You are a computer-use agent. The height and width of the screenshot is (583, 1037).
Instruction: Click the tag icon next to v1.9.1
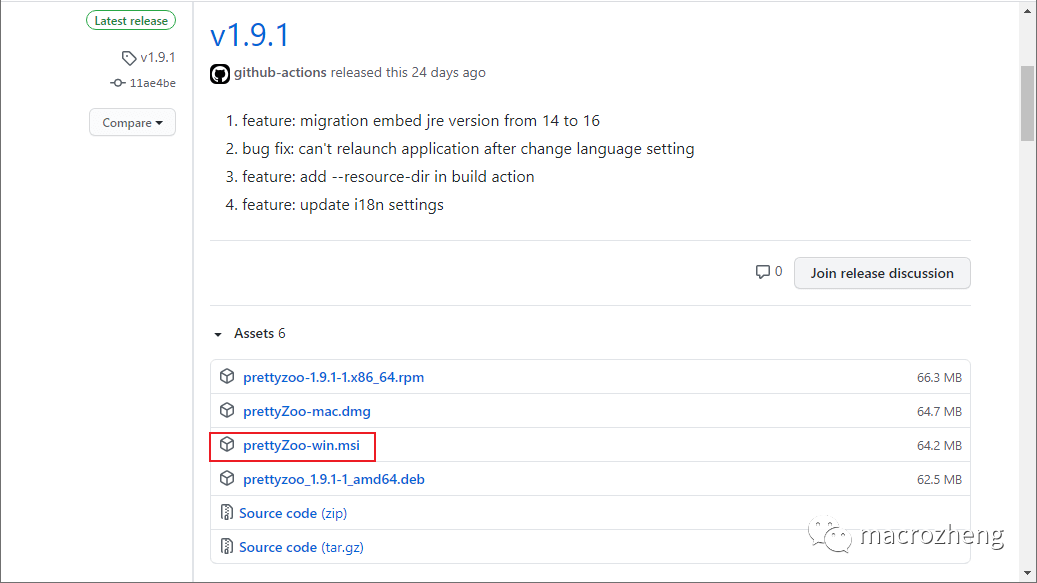(128, 58)
